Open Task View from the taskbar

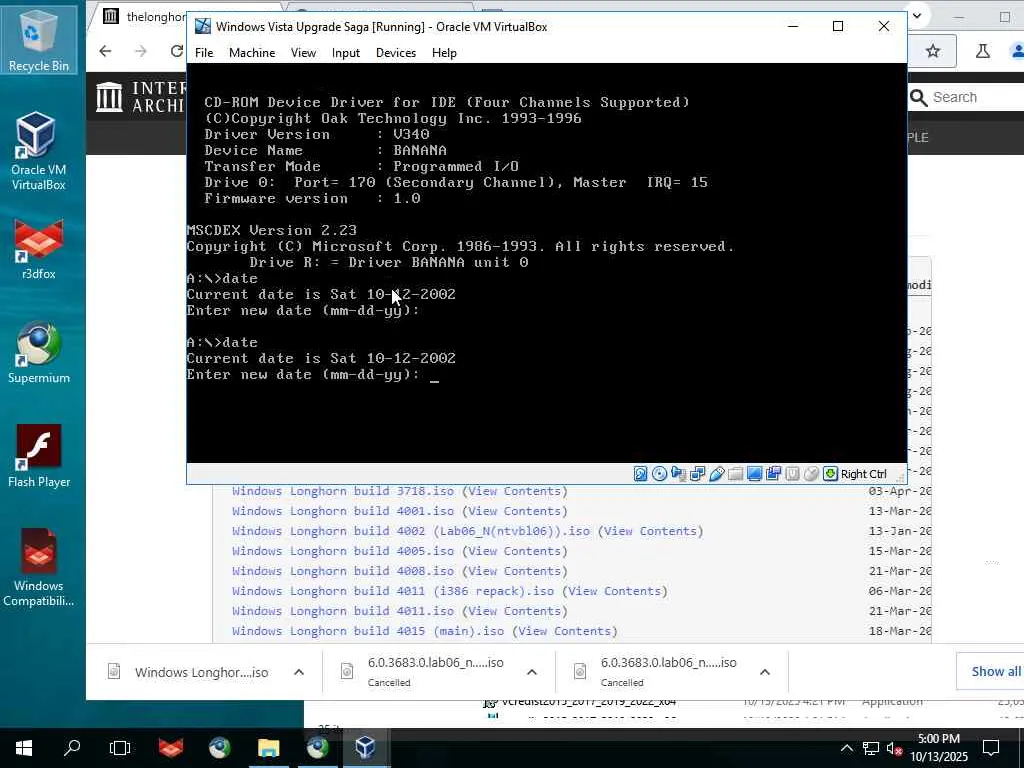[x=120, y=748]
